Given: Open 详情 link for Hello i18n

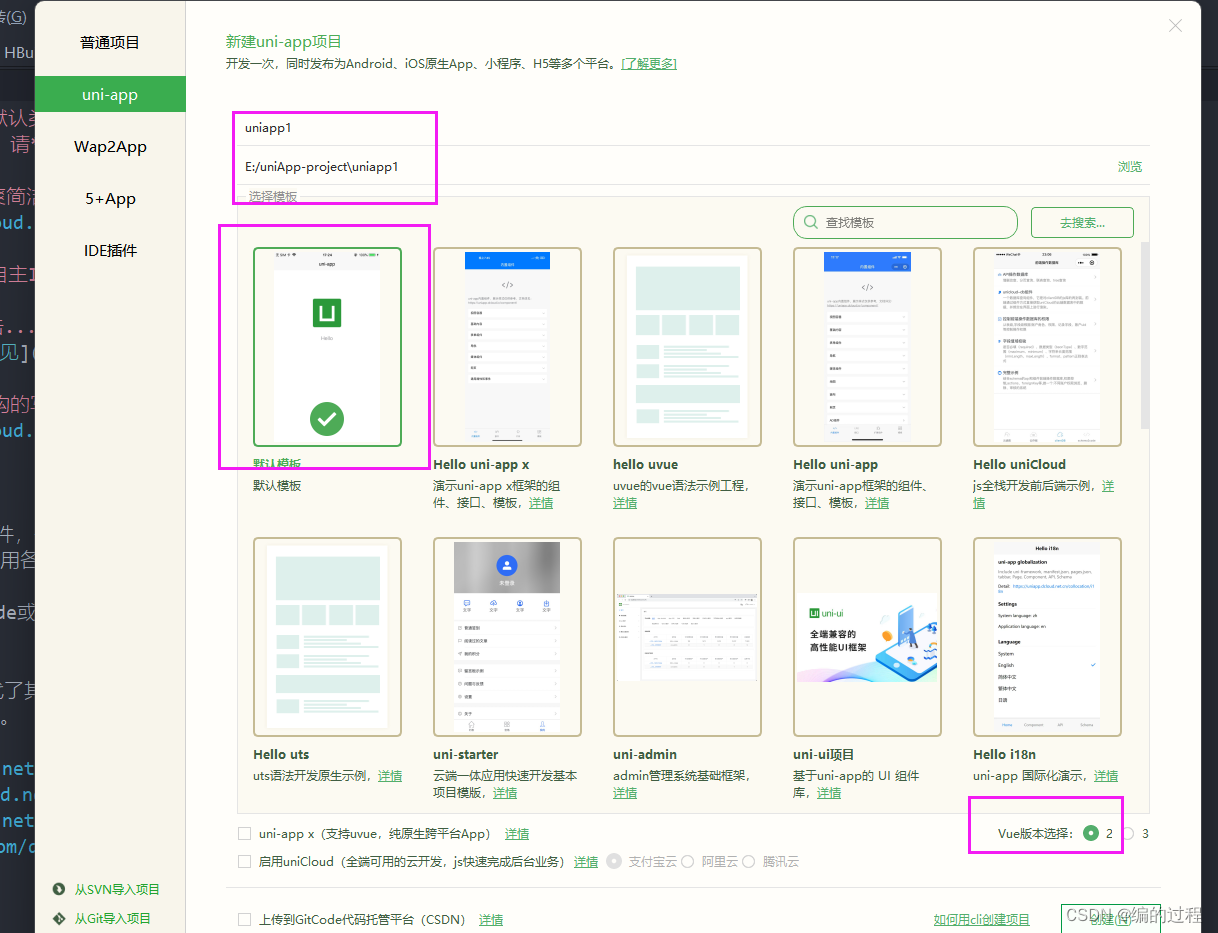Looking at the screenshot, I should (x=1106, y=776).
